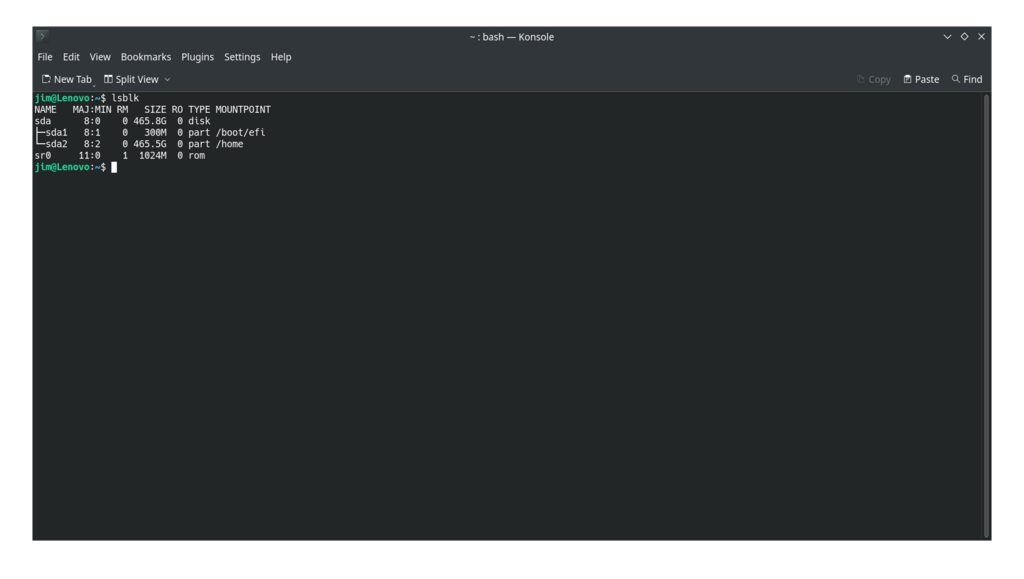The width and height of the screenshot is (1024, 579).
Task: Open the File menu
Action: pos(45,57)
